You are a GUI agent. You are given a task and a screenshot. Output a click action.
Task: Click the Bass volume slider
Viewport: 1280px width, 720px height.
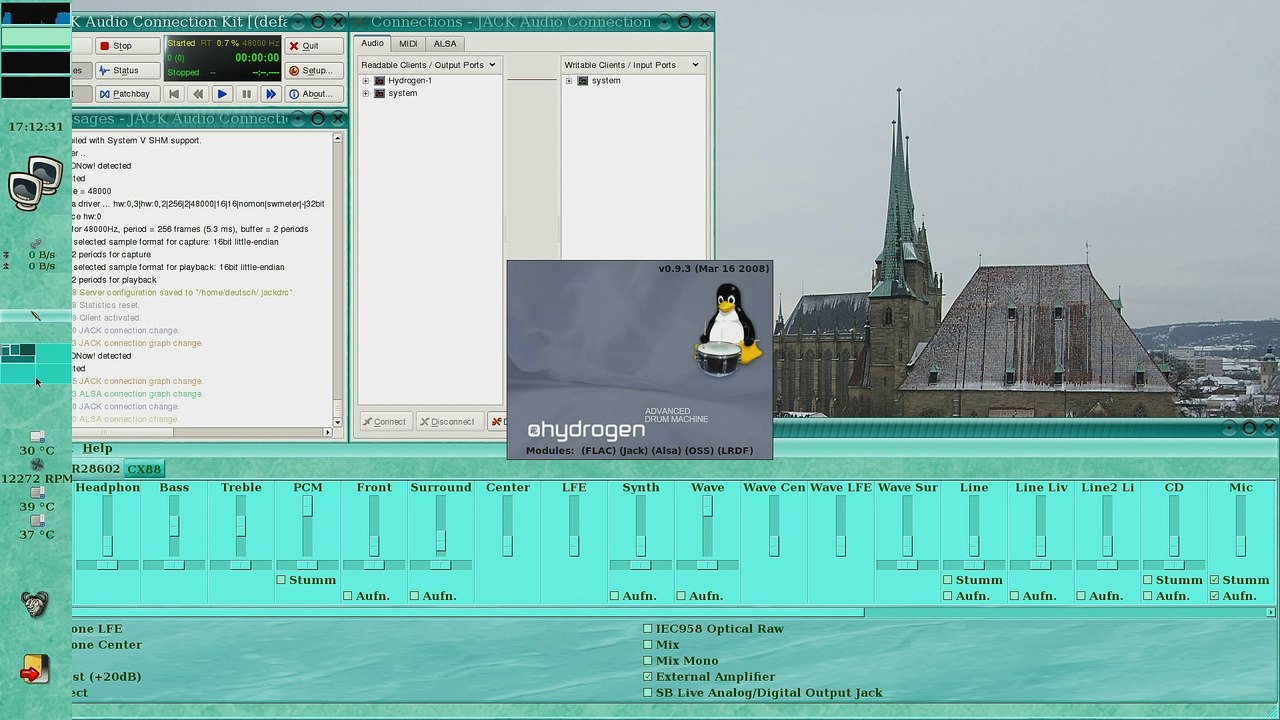(x=174, y=526)
